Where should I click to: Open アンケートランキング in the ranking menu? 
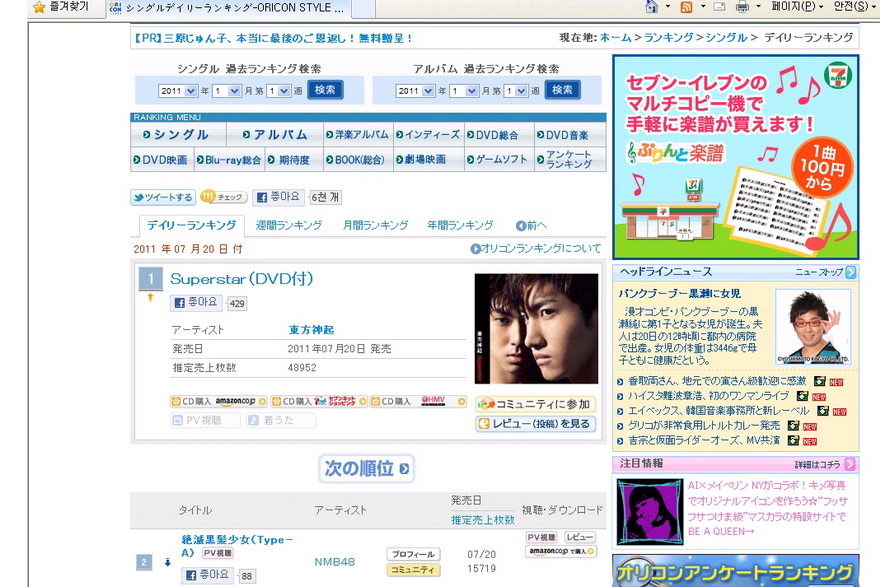570,160
